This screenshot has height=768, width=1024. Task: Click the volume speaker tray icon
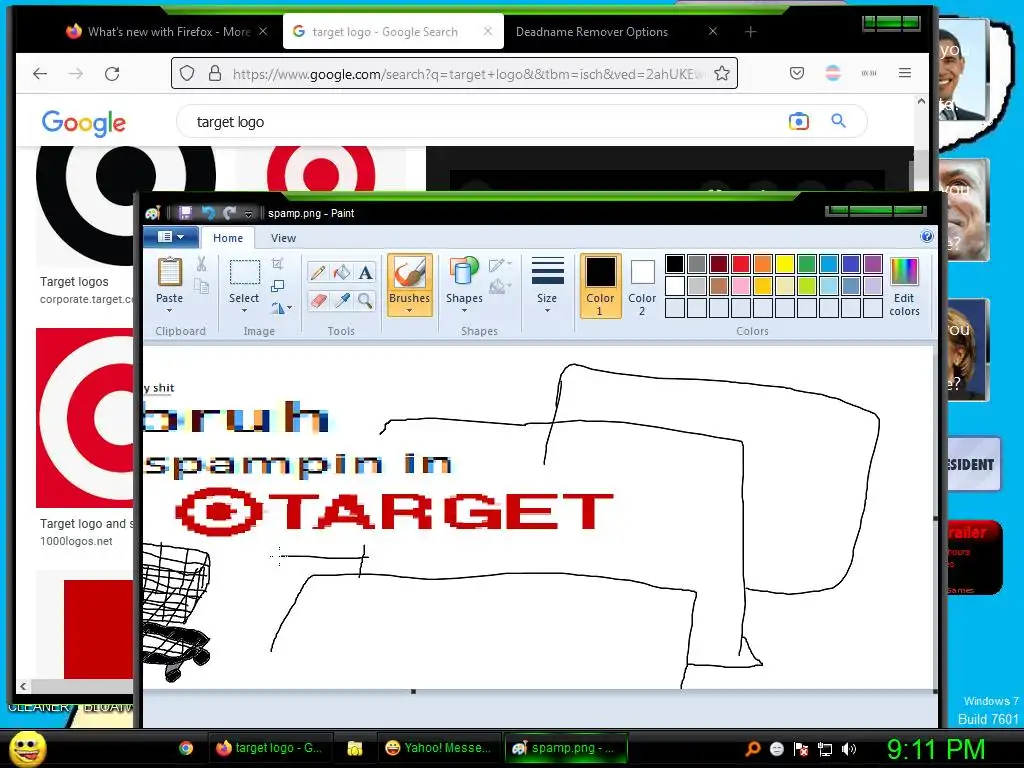tap(848, 749)
